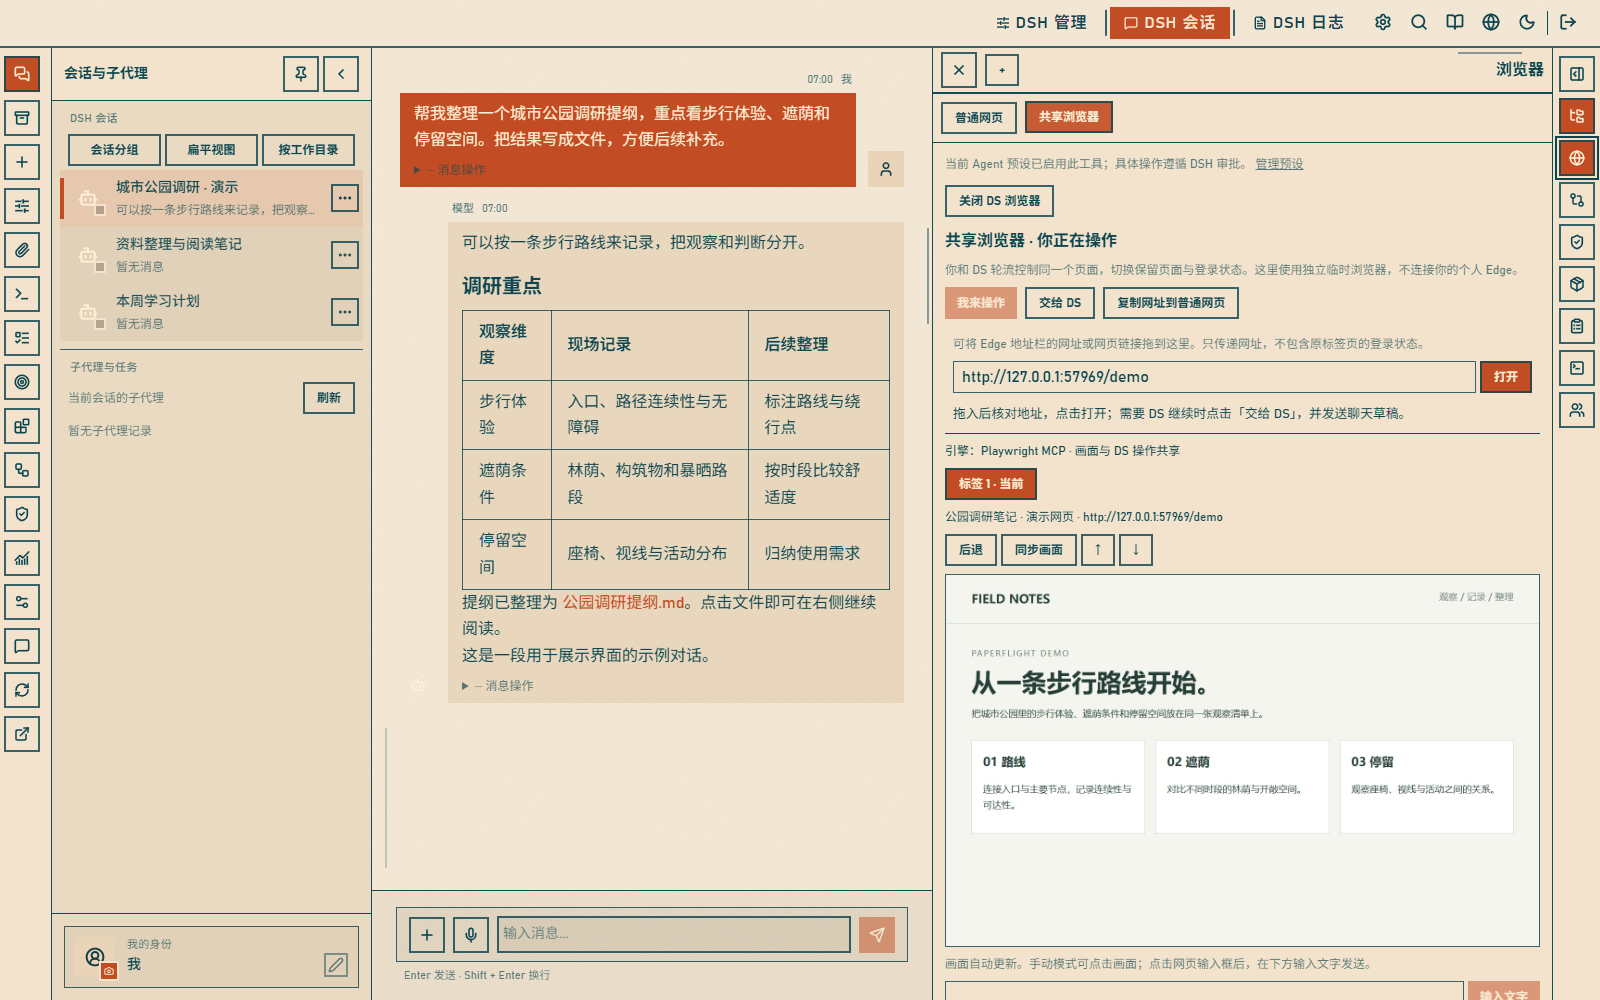Switch language with the globe icon in top bar
This screenshot has width=1600, height=1000.
(x=1491, y=22)
